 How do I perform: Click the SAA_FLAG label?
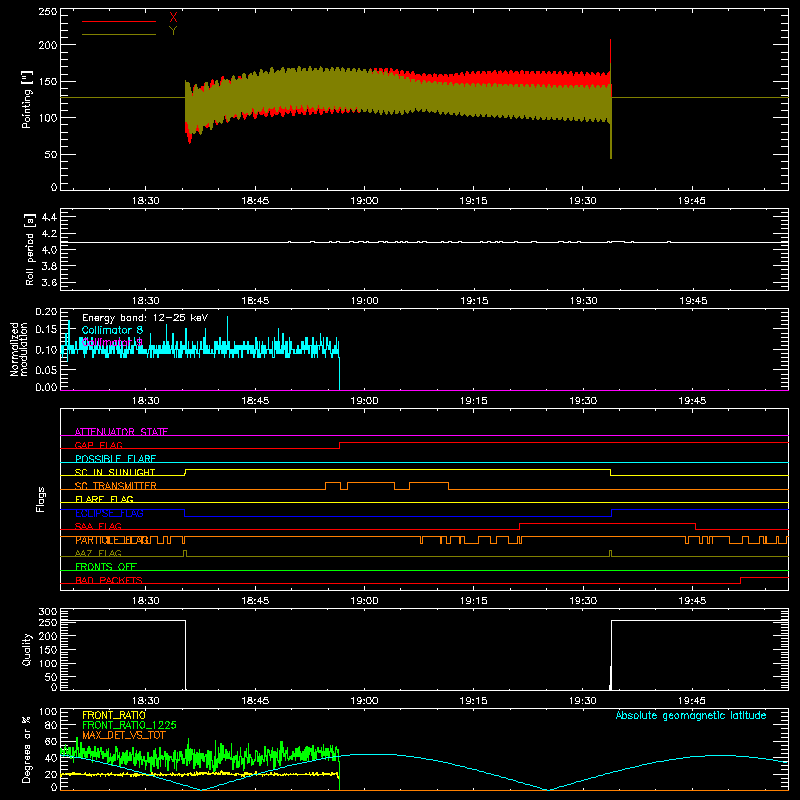click(98, 527)
